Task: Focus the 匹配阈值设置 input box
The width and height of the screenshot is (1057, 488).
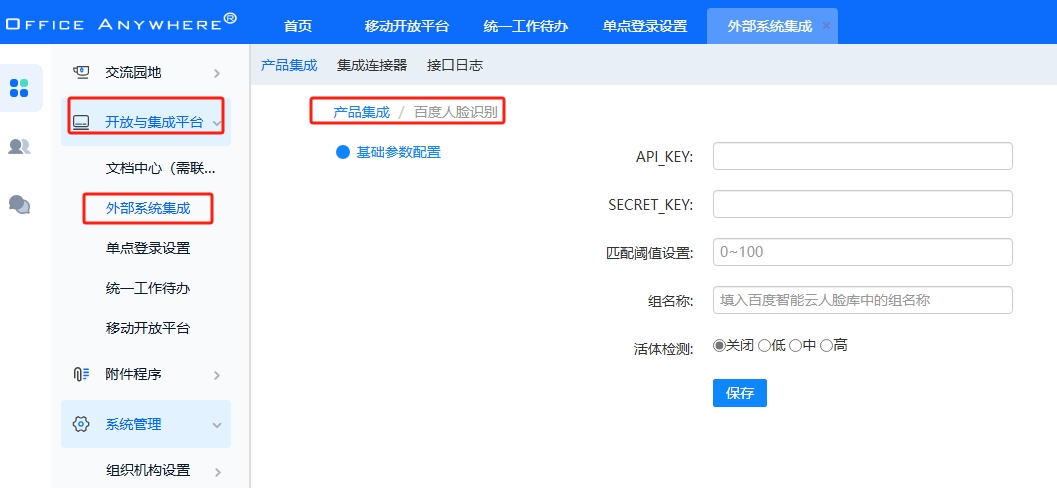Action: pyautogui.click(x=862, y=252)
